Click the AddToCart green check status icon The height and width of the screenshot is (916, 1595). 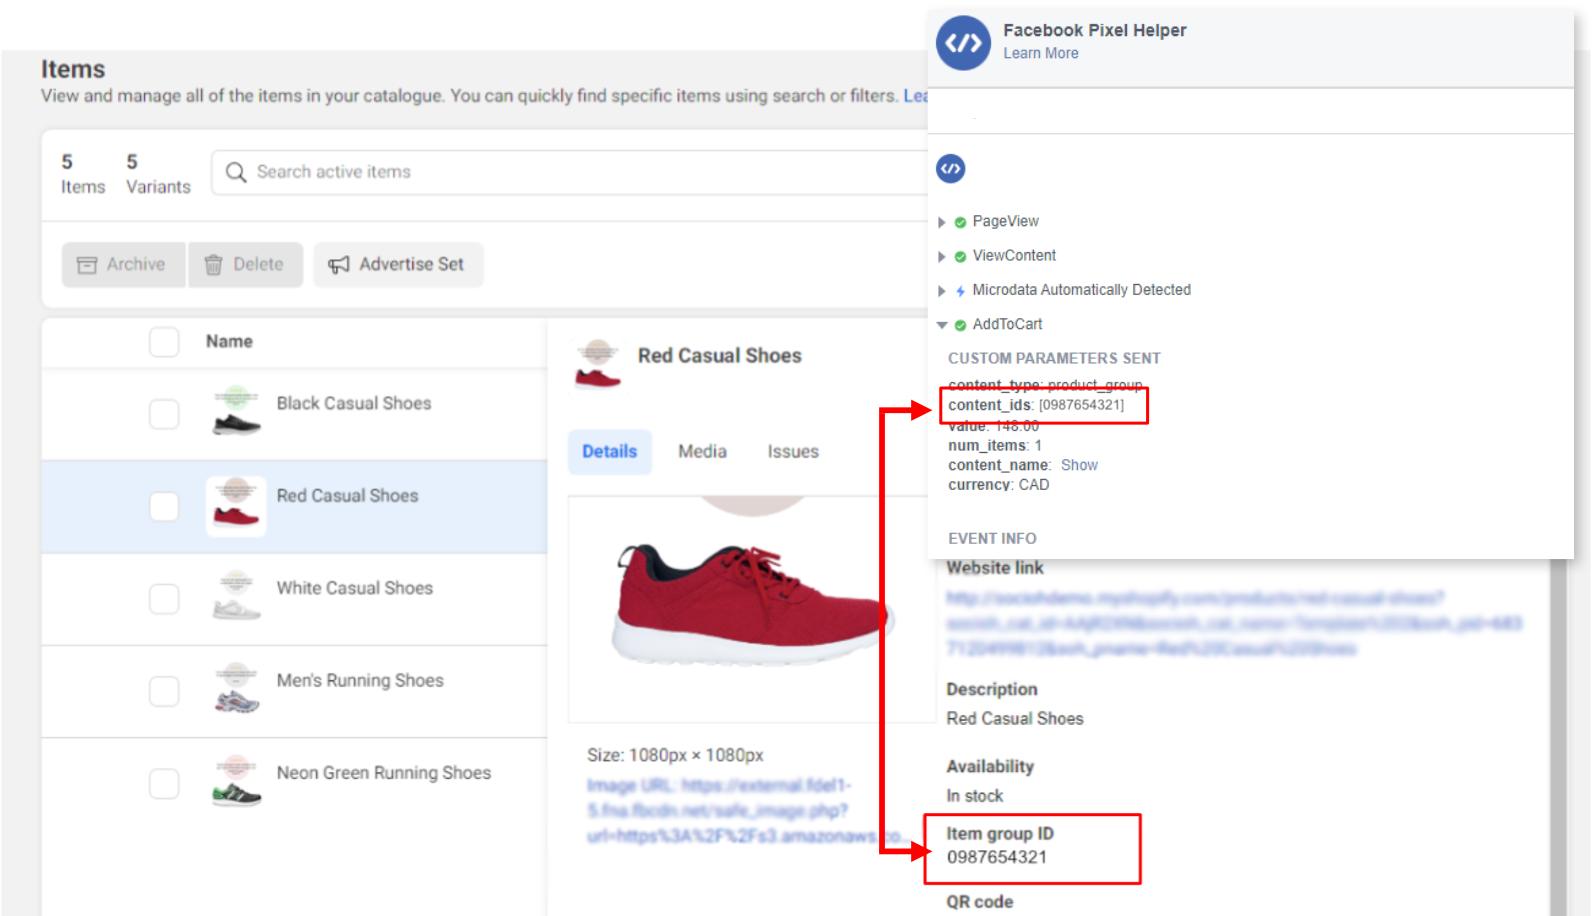pyautogui.click(x=960, y=325)
